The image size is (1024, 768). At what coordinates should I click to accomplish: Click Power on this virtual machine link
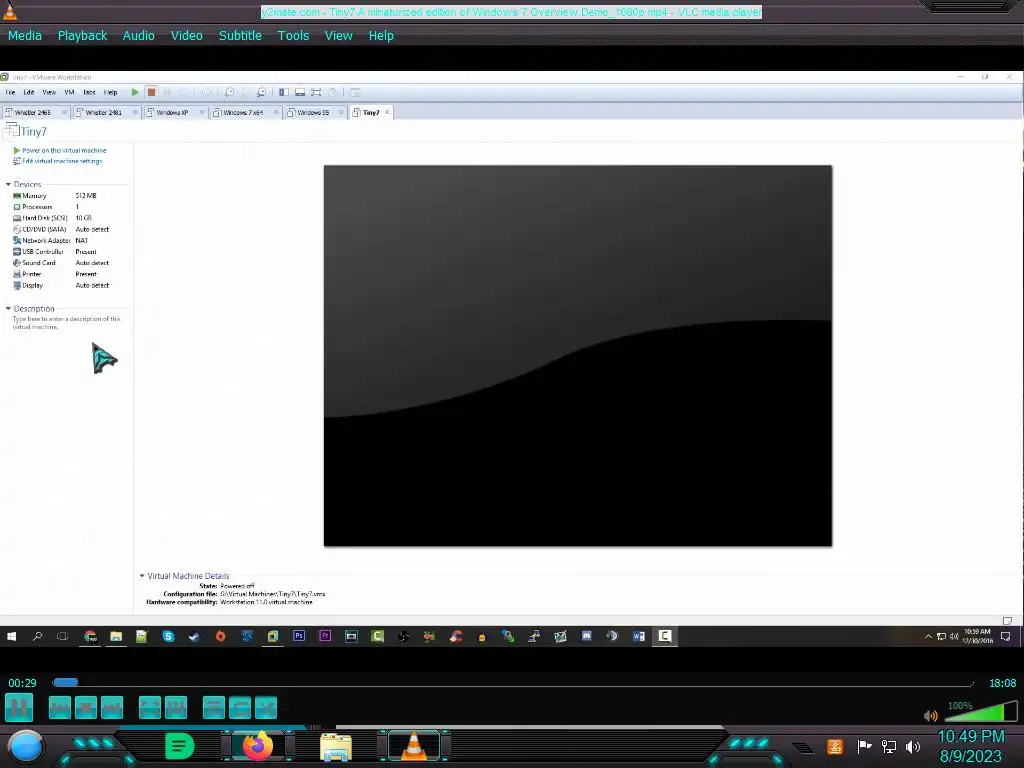[x=64, y=150]
